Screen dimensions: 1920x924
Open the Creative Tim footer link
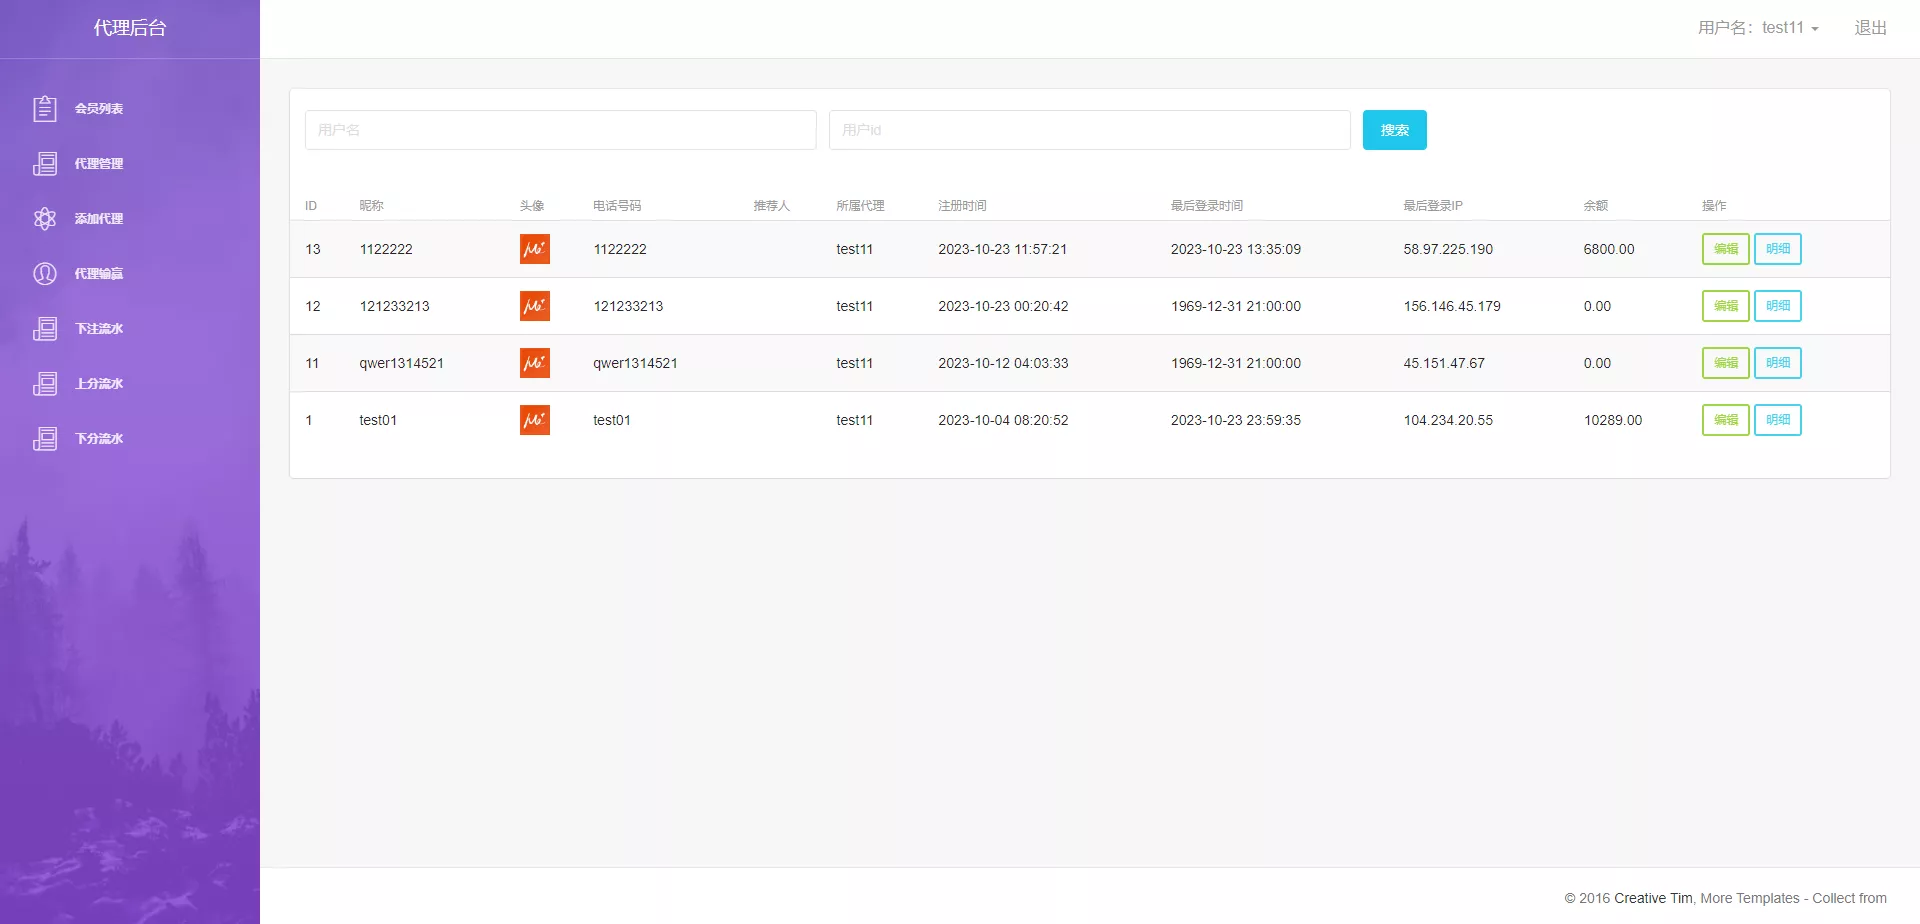coord(1653,898)
